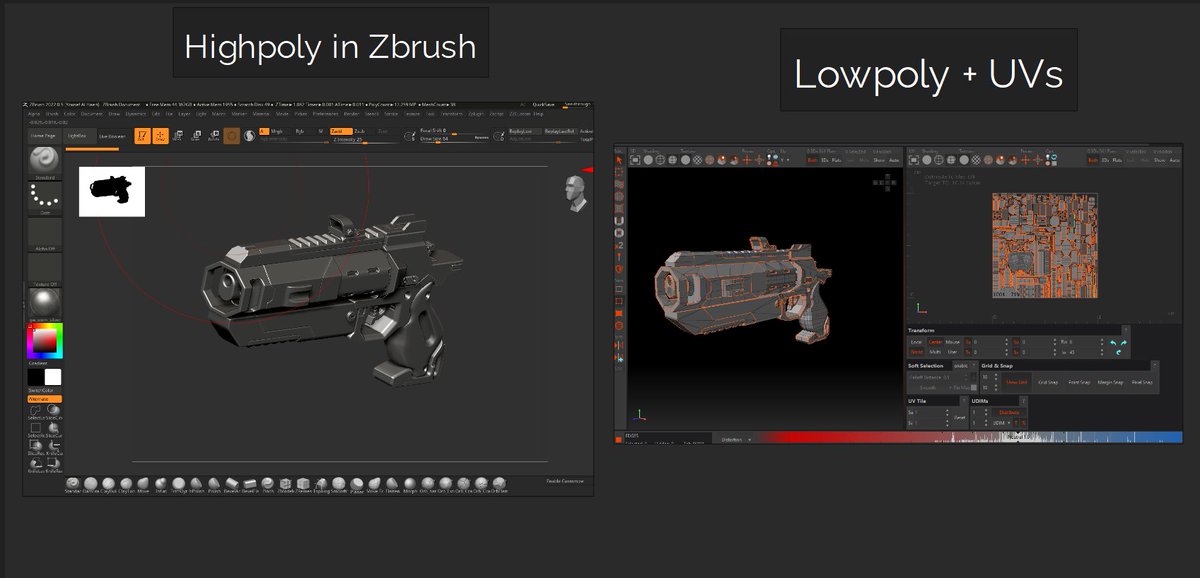Open the material sphere picker

[x=43, y=304]
